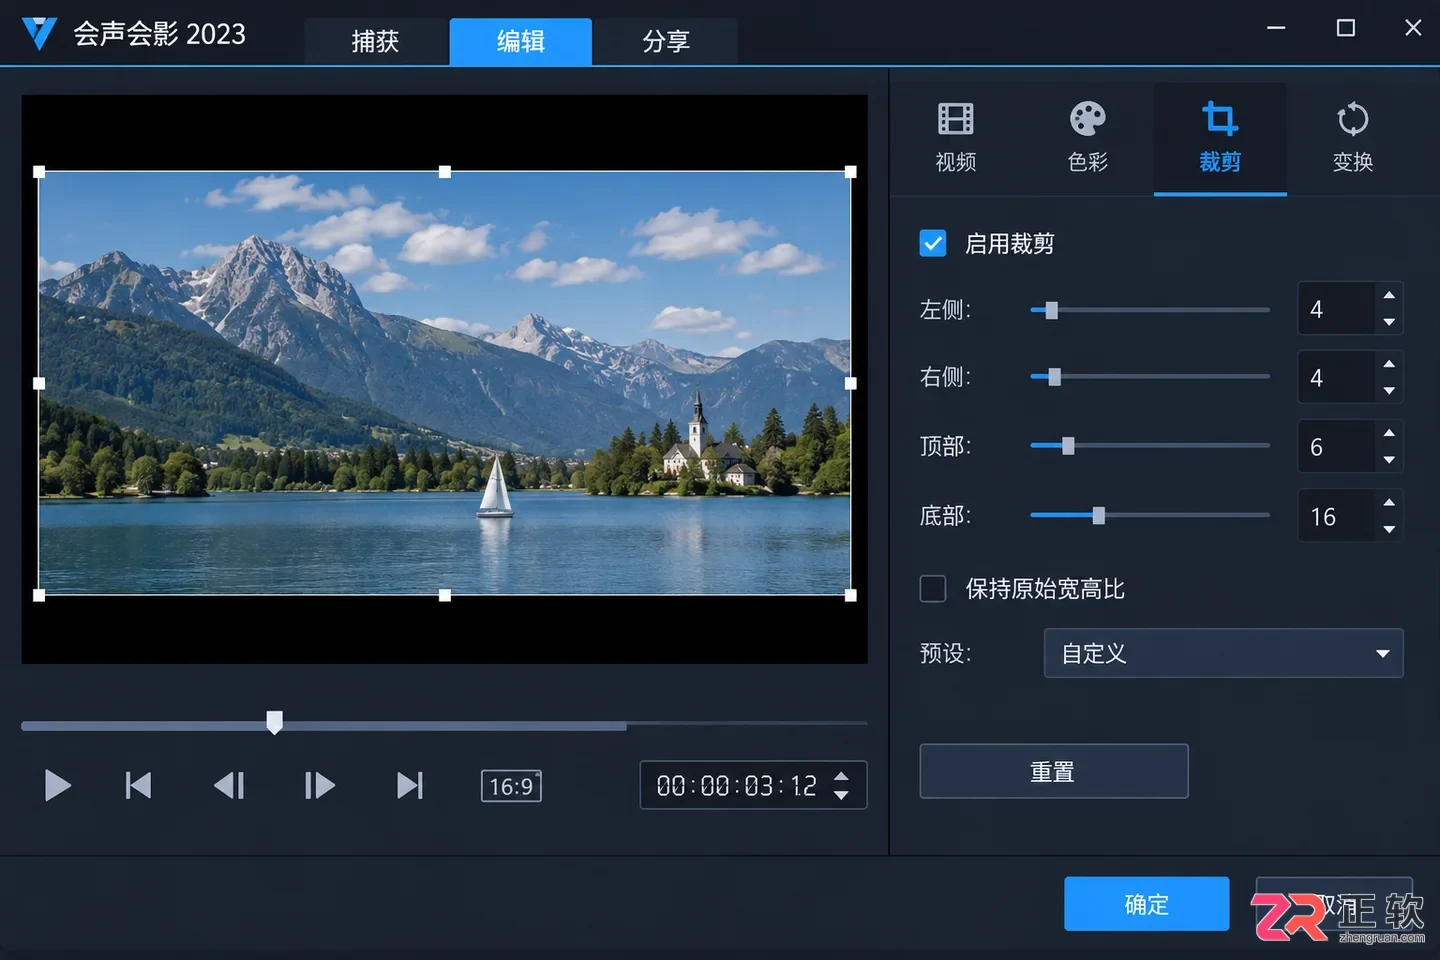The height and width of the screenshot is (960, 1440).
Task: Click the top-middle crop handle
Action: (445, 172)
